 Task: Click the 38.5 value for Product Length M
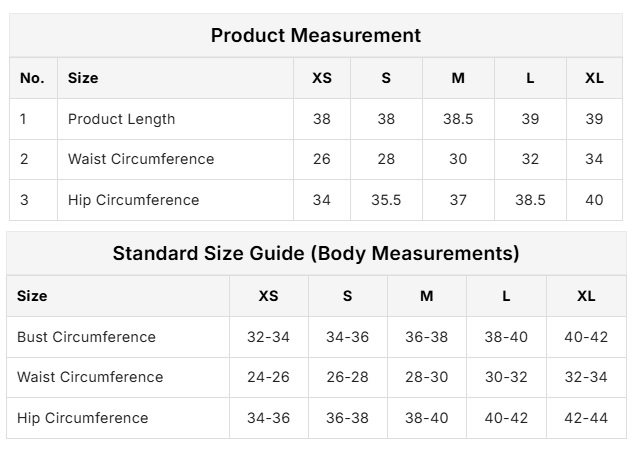point(458,119)
